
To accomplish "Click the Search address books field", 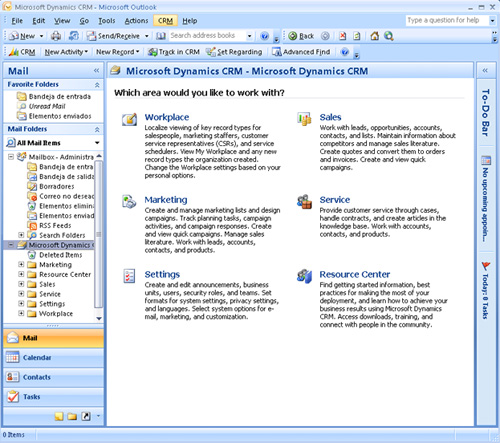I will tap(207, 36).
